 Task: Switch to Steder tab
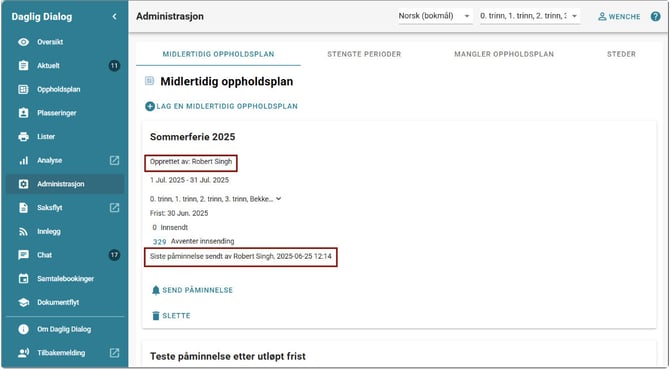point(621,54)
